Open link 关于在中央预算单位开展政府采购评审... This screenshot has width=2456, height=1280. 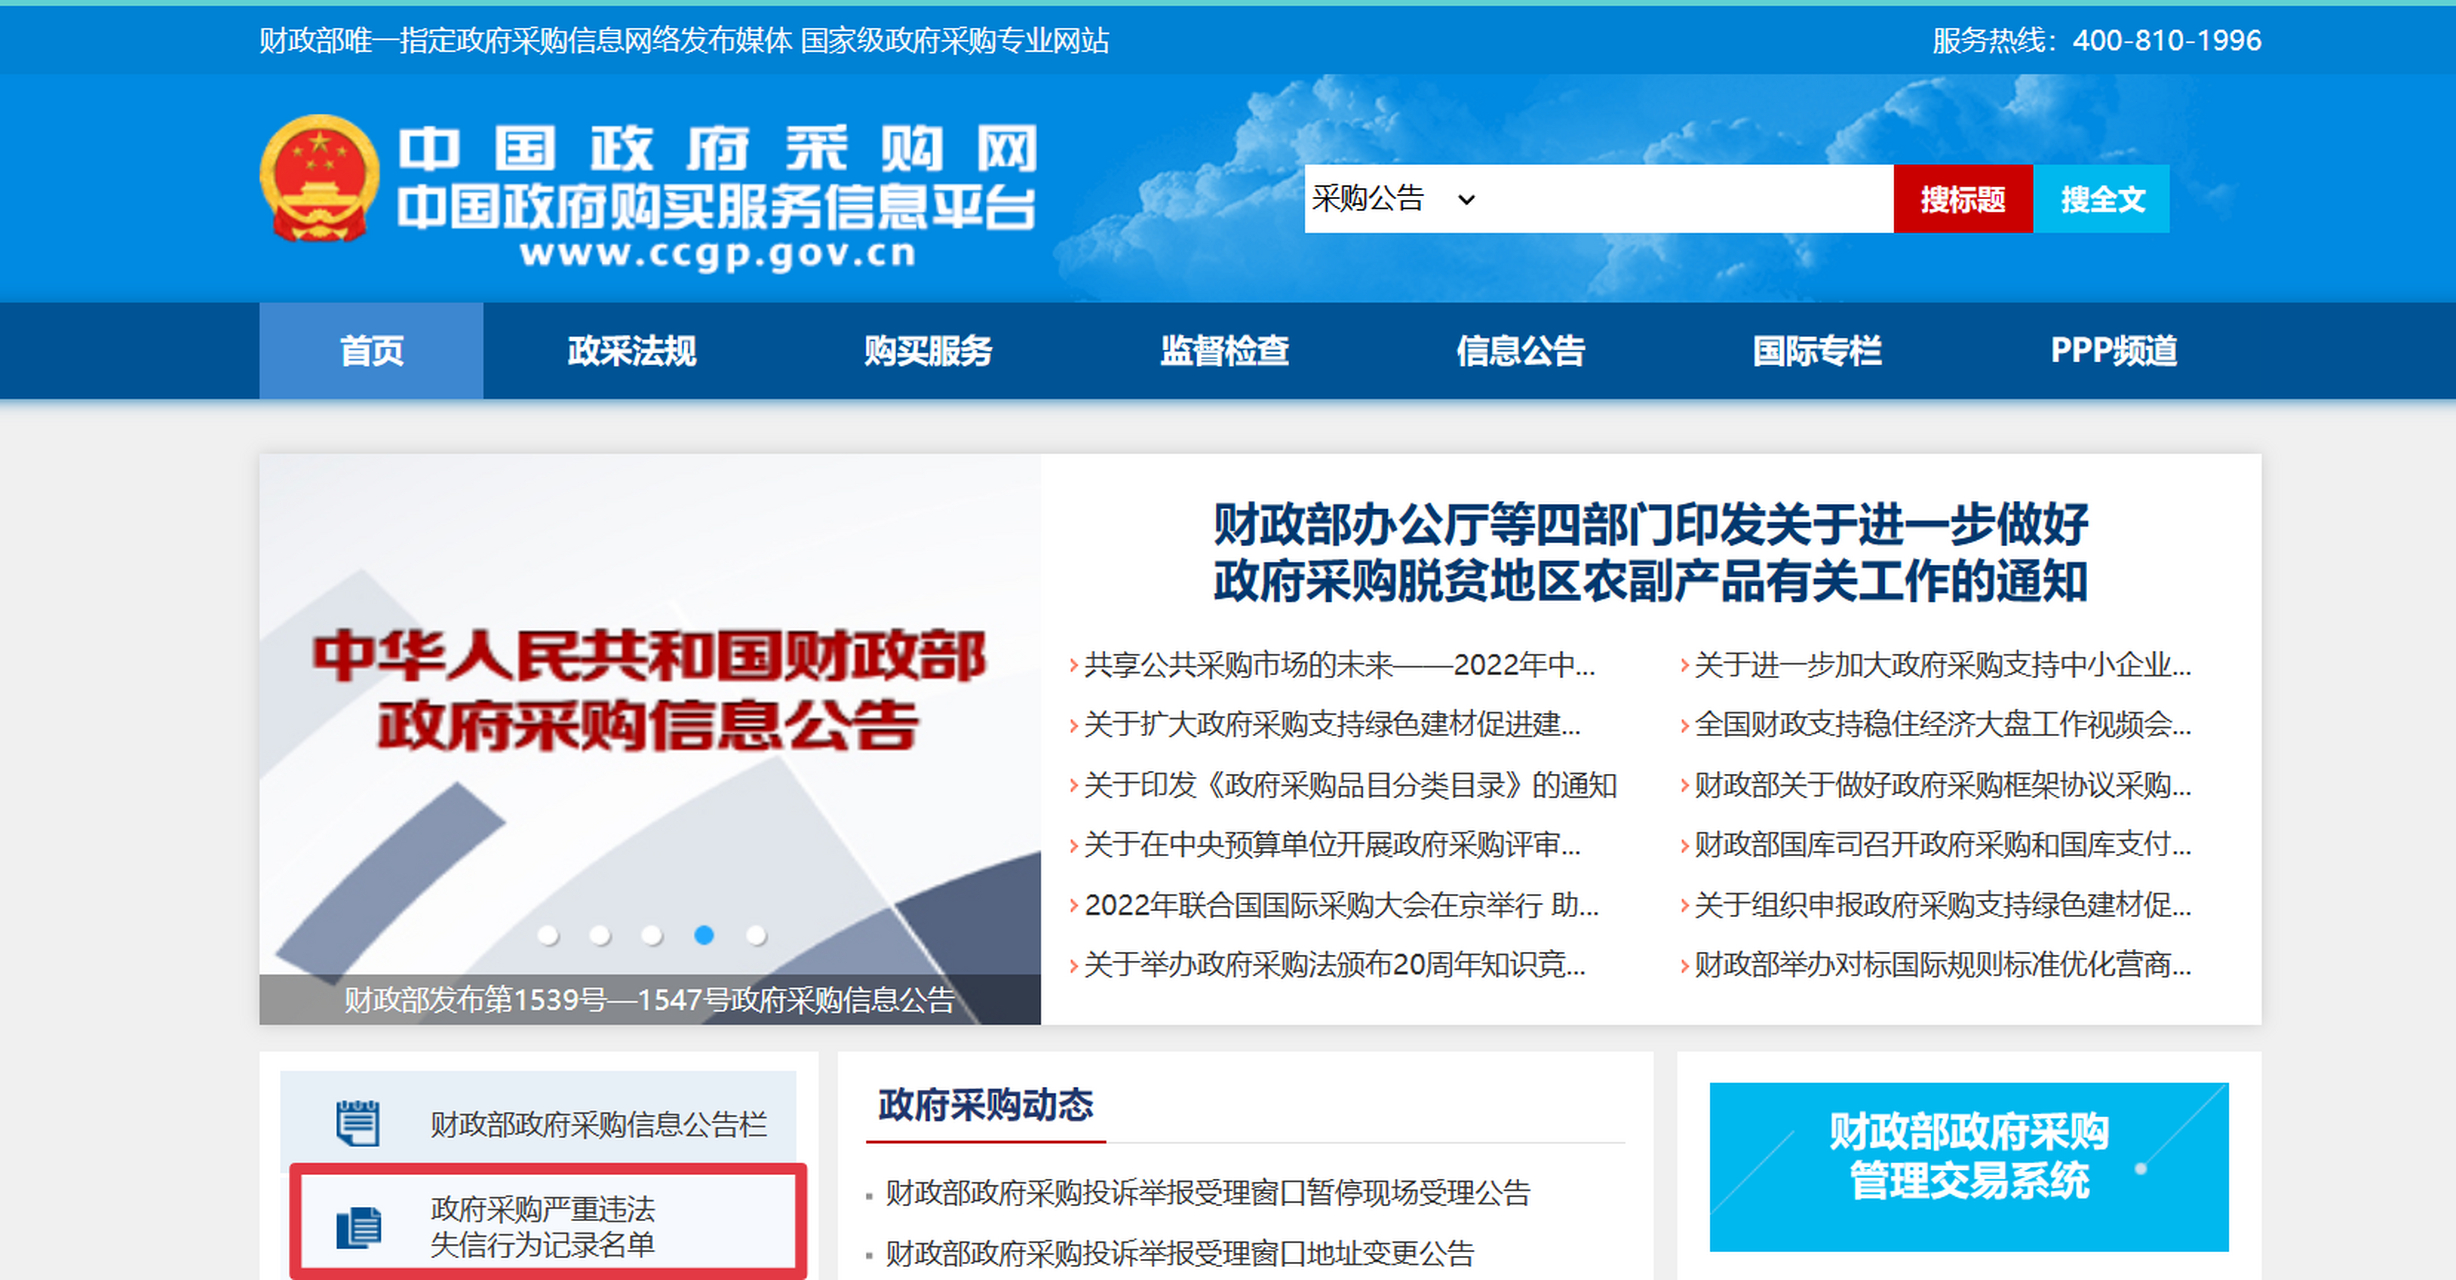tap(1332, 845)
